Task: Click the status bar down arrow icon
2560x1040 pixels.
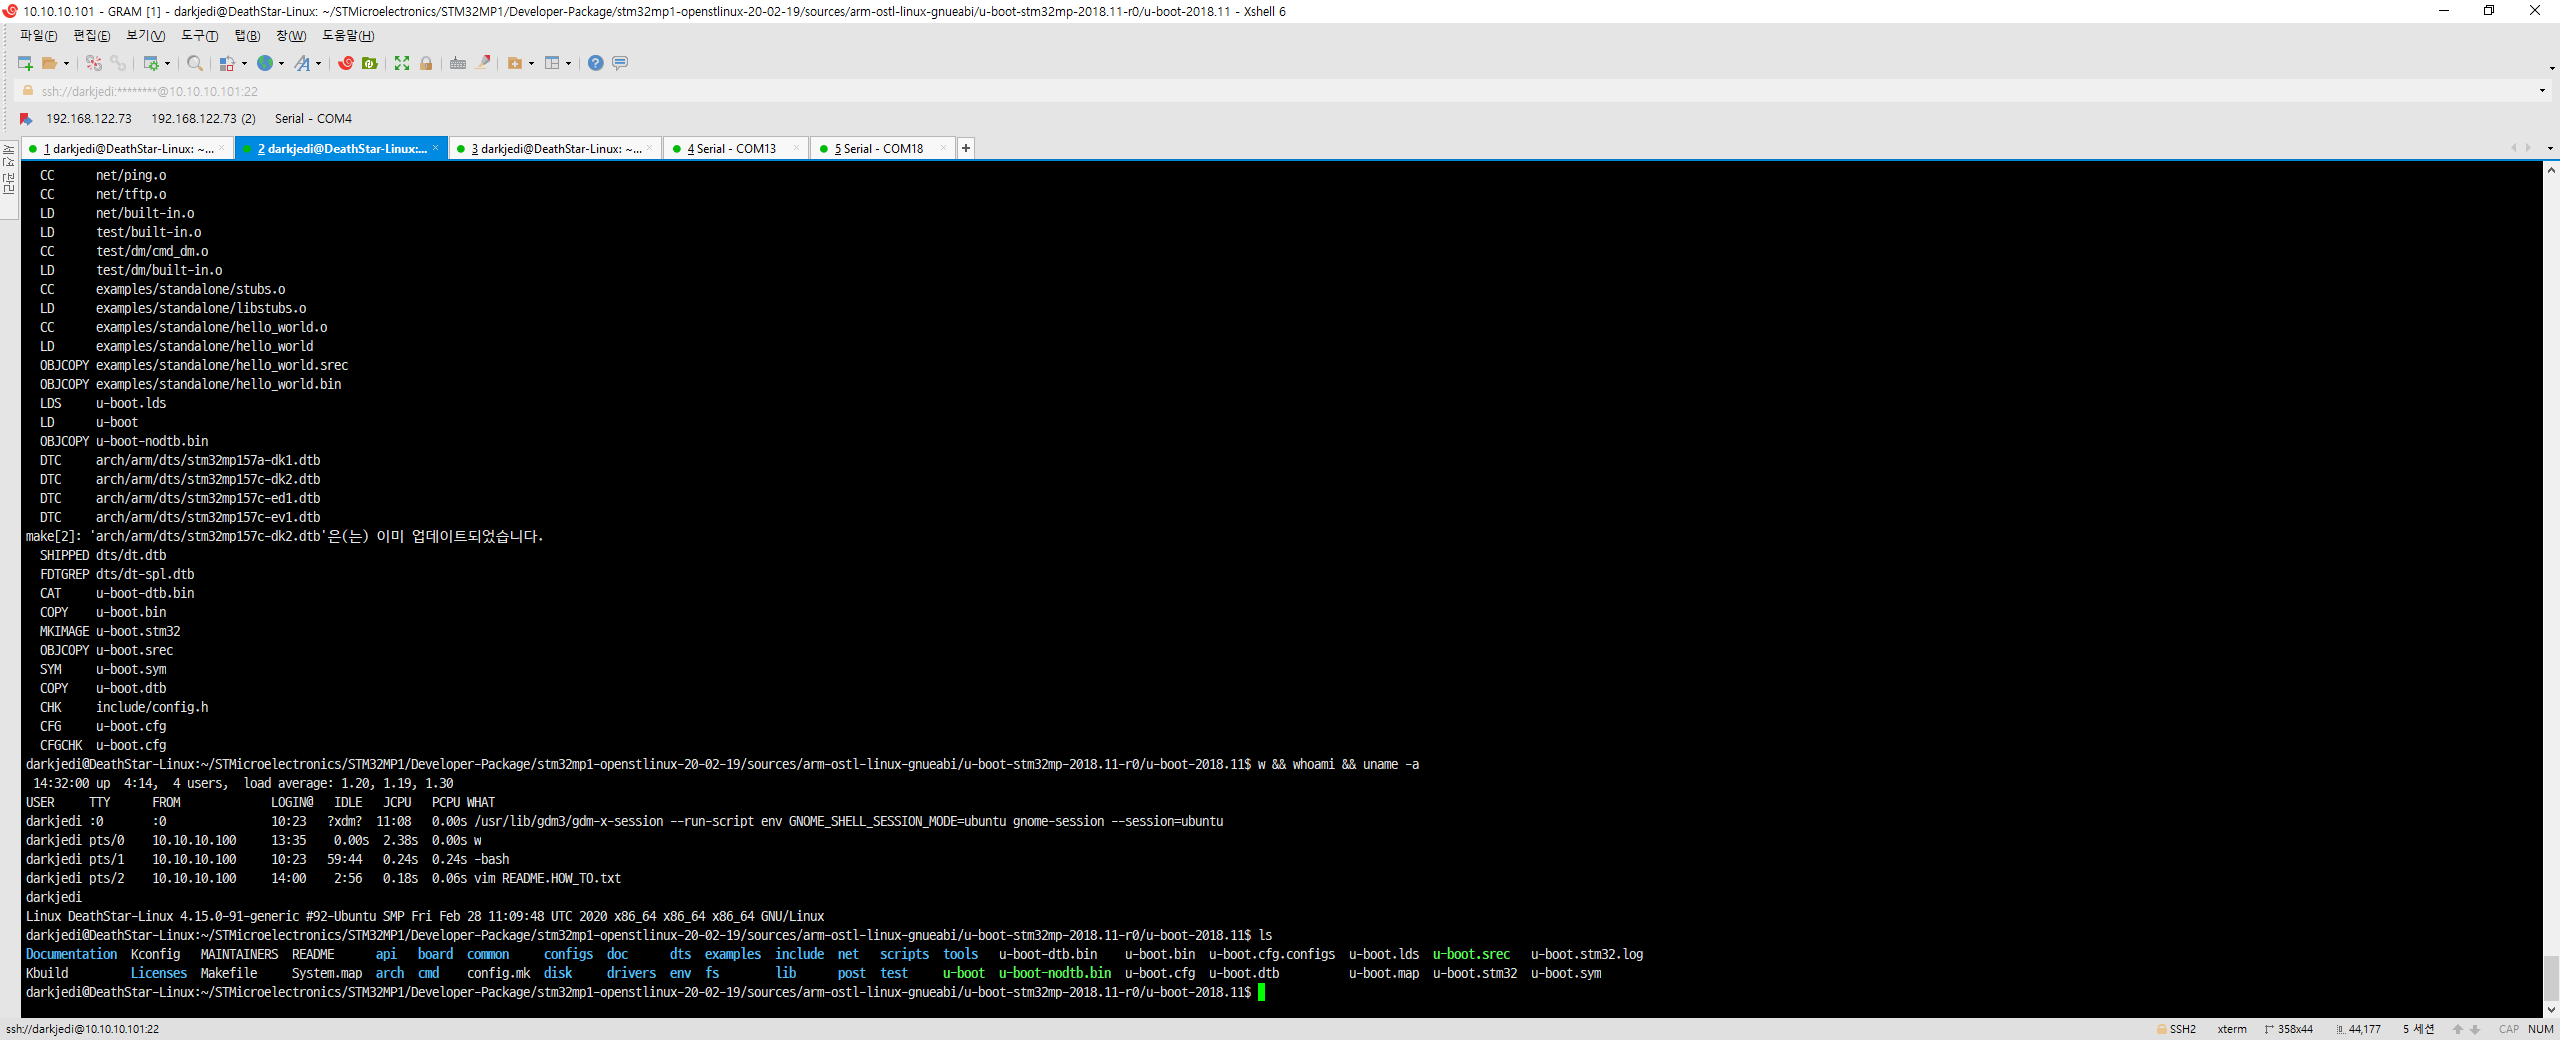Action: pos(2475,1029)
